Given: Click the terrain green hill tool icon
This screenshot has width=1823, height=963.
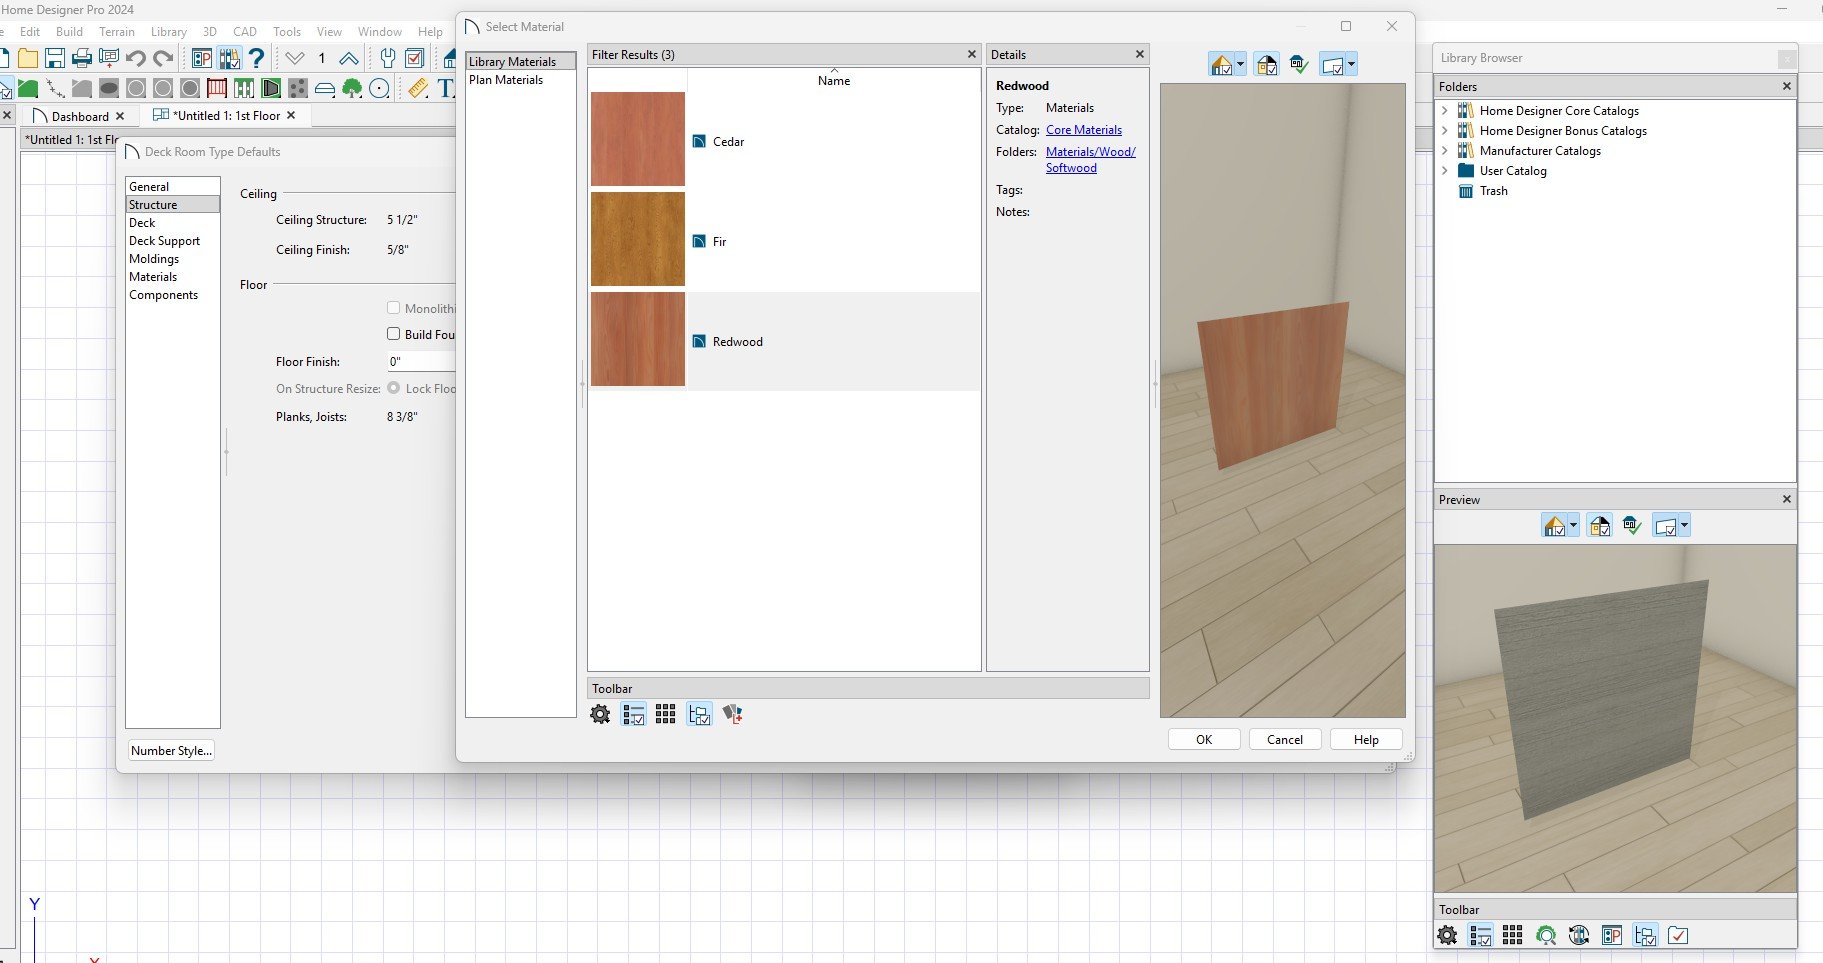Looking at the screenshot, I should tap(28, 88).
